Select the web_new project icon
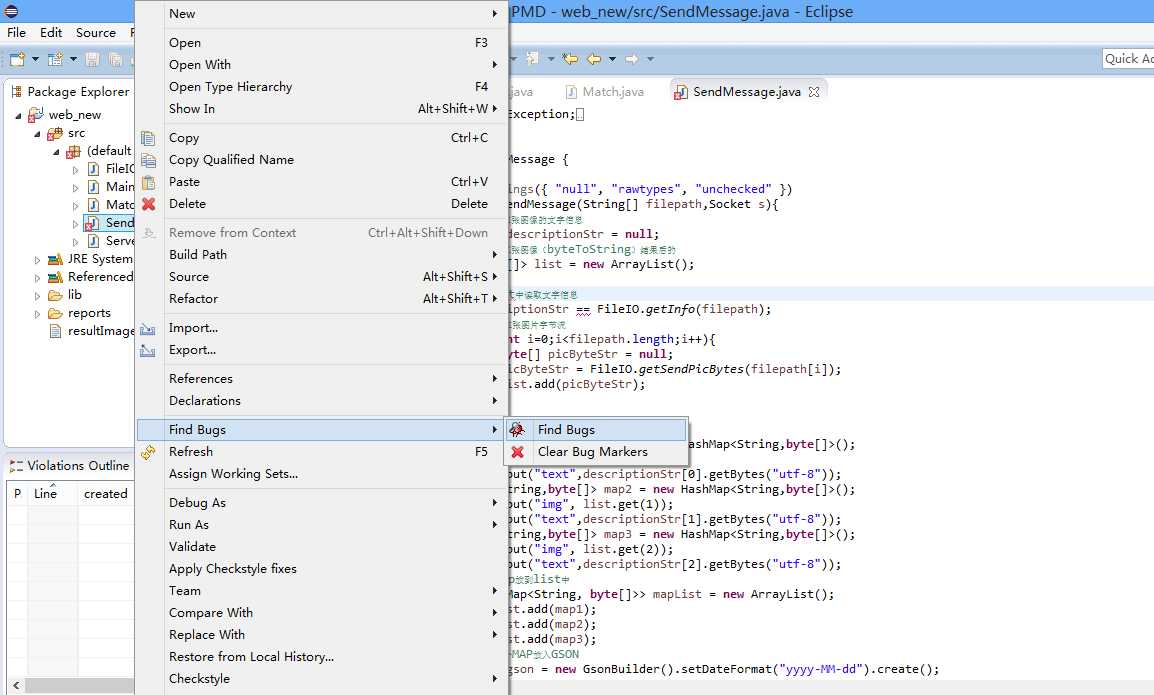Viewport: 1154px width, 695px height. [35, 115]
